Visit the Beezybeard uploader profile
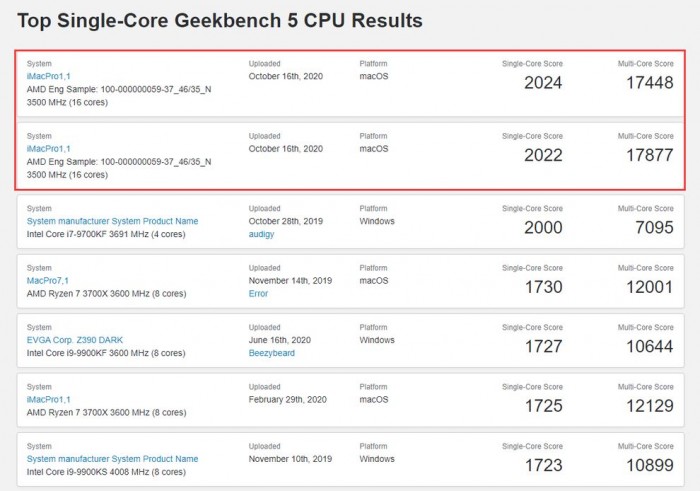 (x=271, y=352)
